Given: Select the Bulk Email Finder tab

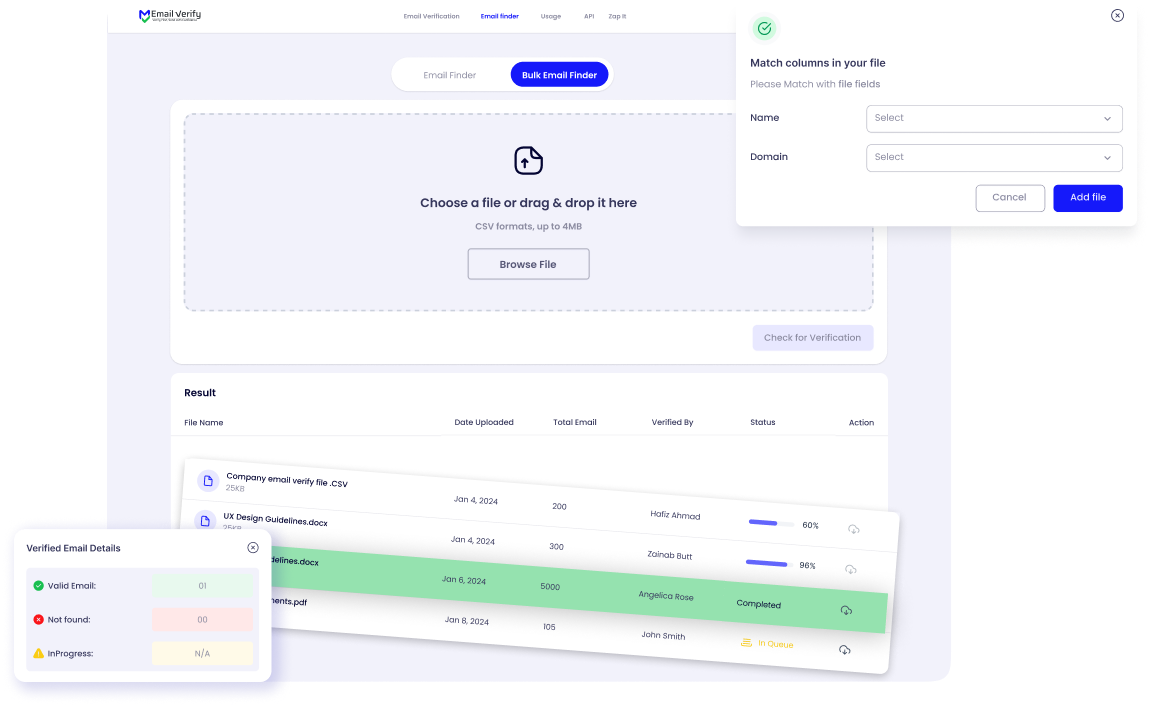Looking at the screenshot, I should (x=559, y=75).
